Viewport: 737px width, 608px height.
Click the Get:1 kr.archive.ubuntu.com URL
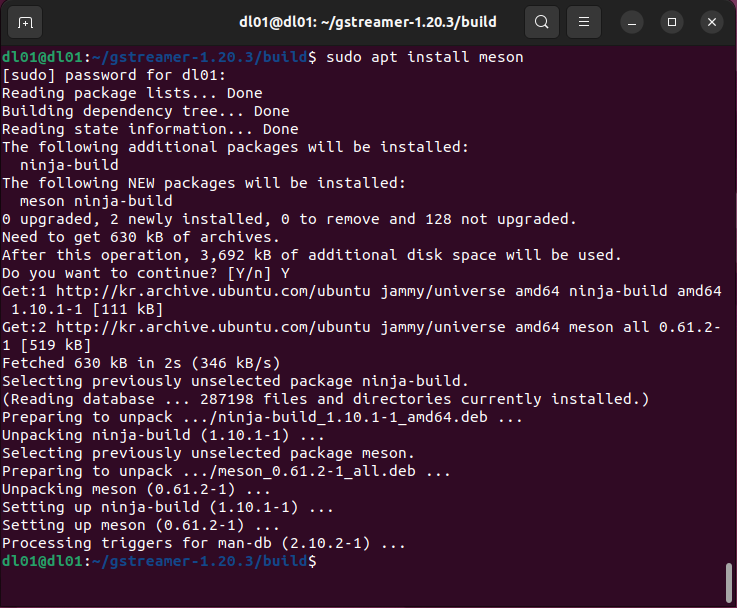pyautogui.click(x=213, y=291)
